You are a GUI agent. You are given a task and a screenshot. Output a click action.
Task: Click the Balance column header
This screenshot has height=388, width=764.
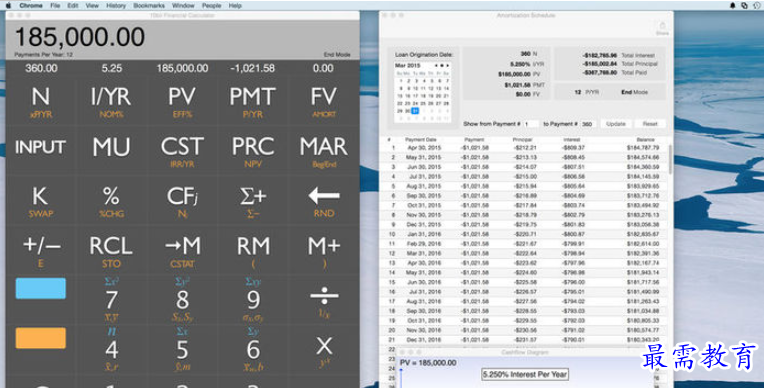tap(645, 139)
